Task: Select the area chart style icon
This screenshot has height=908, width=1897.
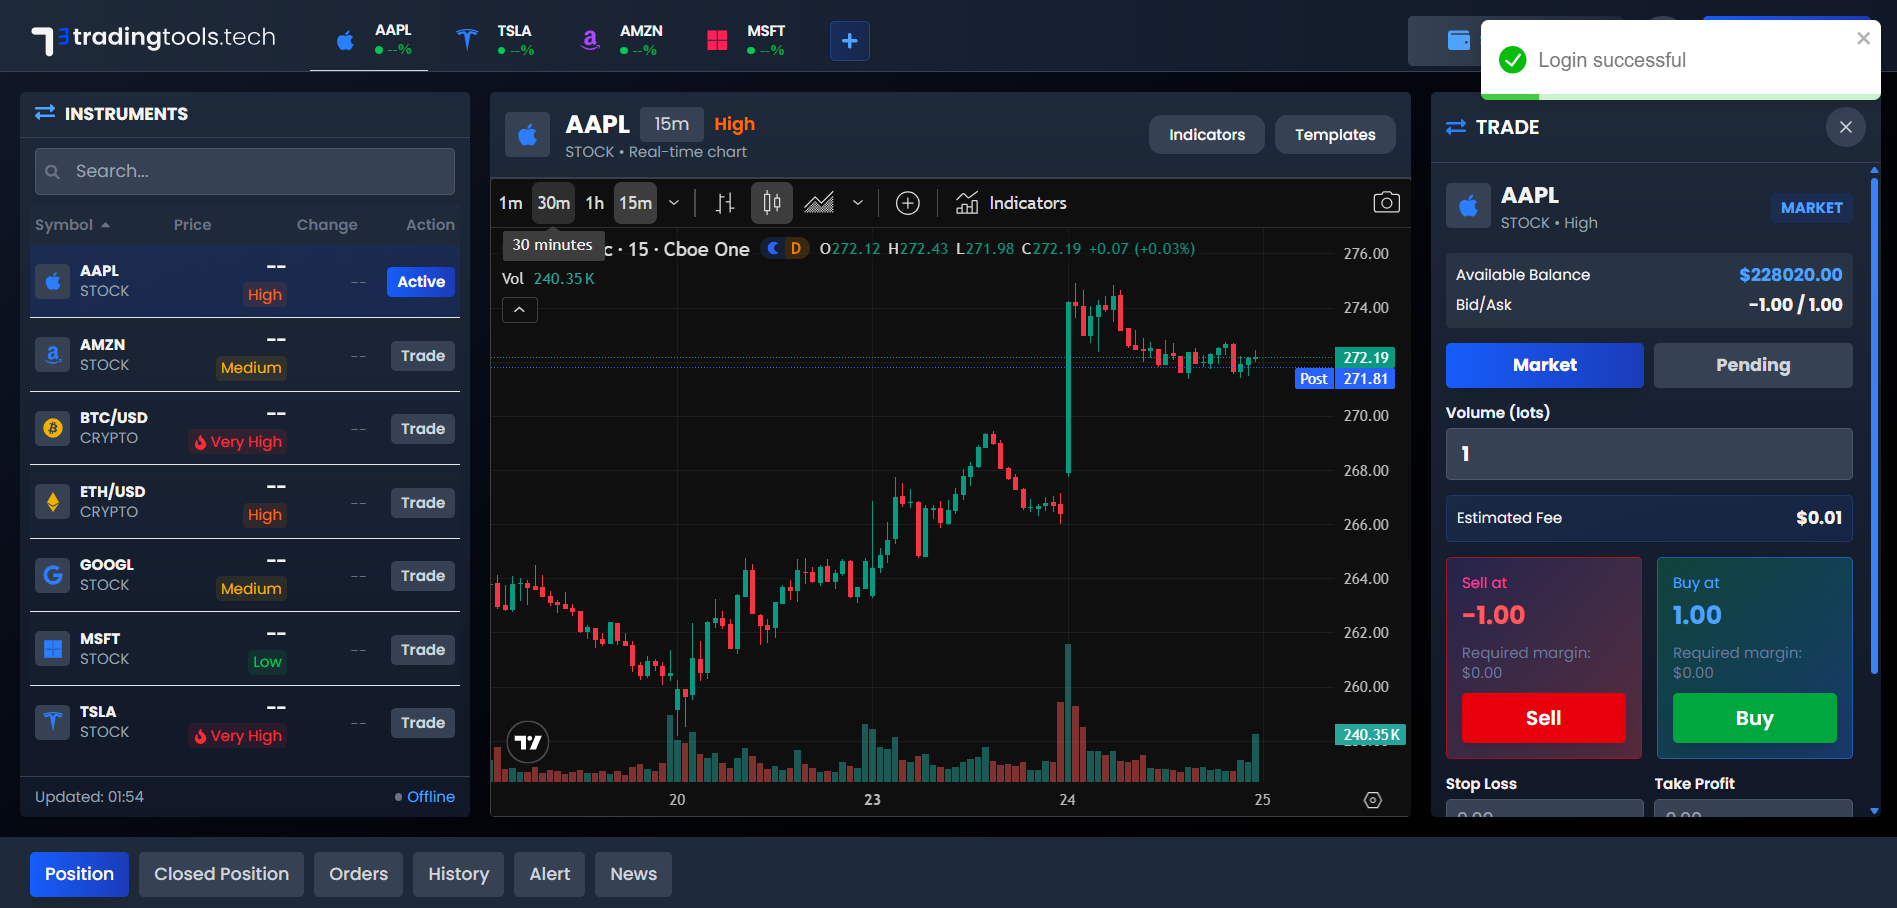Action: [x=819, y=203]
